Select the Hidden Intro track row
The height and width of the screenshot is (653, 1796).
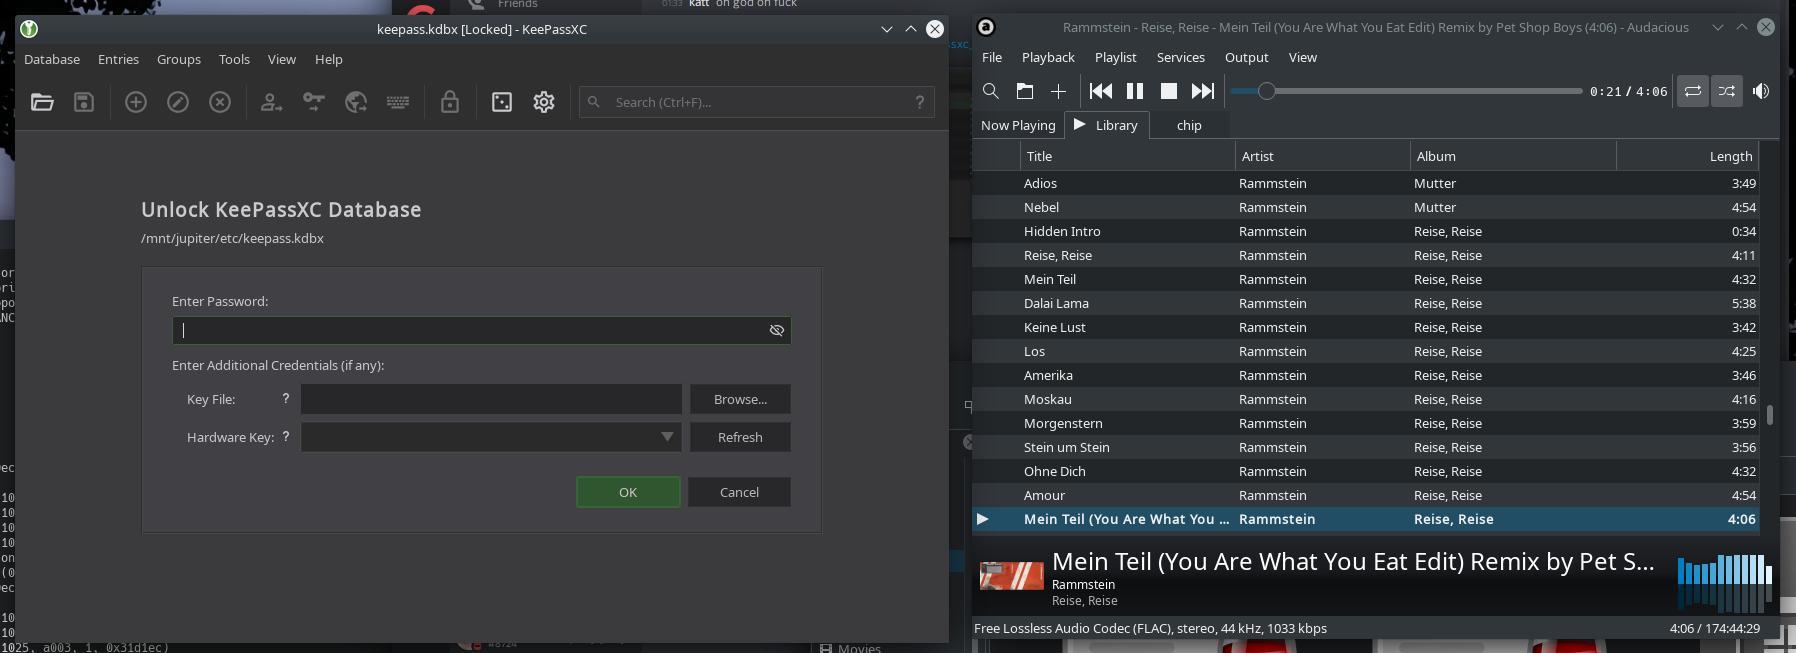(x=1366, y=231)
